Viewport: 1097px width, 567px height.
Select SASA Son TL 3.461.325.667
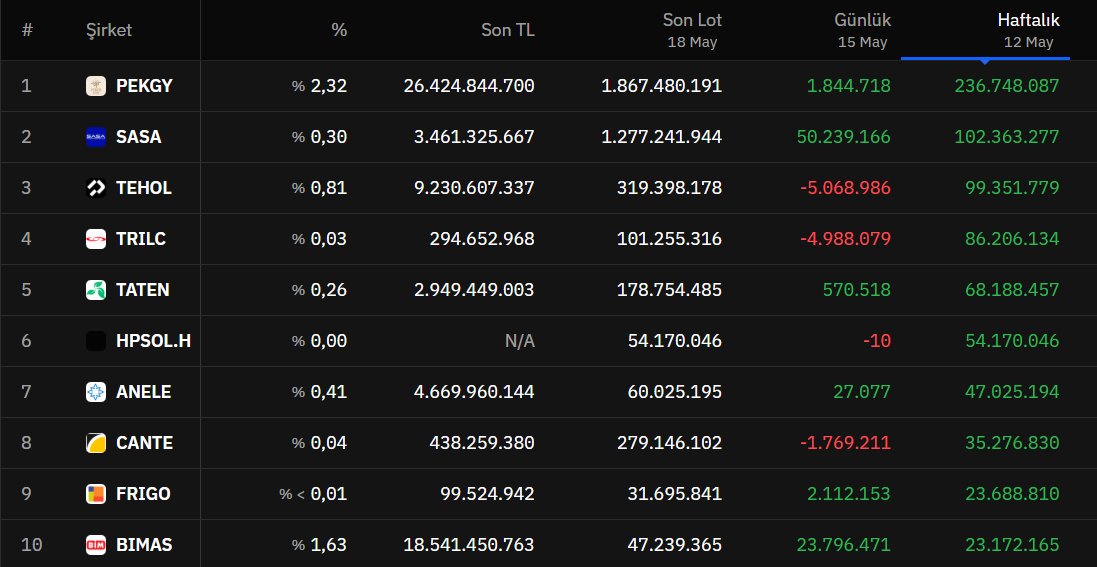tap(474, 137)
